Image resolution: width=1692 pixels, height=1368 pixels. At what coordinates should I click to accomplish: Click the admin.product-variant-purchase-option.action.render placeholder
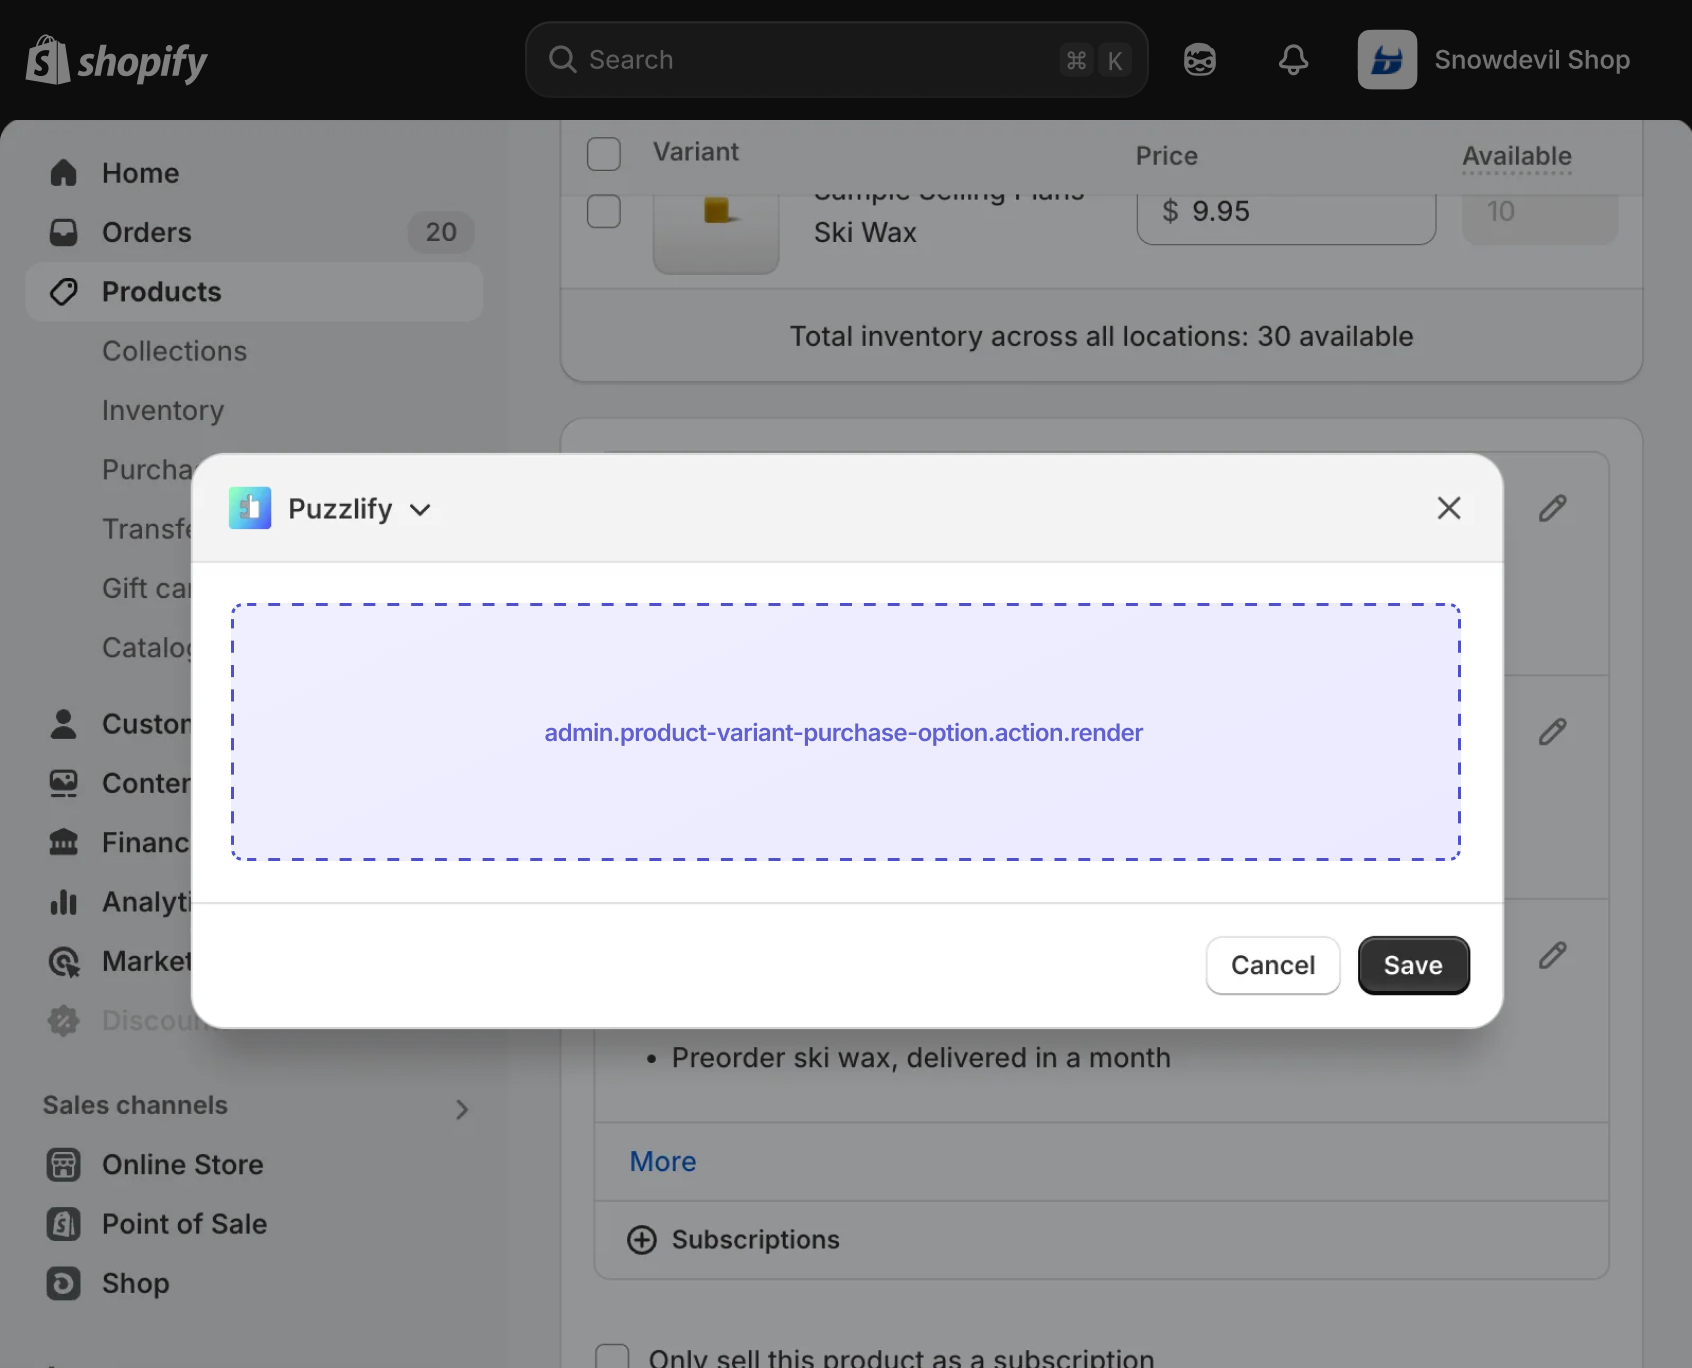[x=844, y=733]
